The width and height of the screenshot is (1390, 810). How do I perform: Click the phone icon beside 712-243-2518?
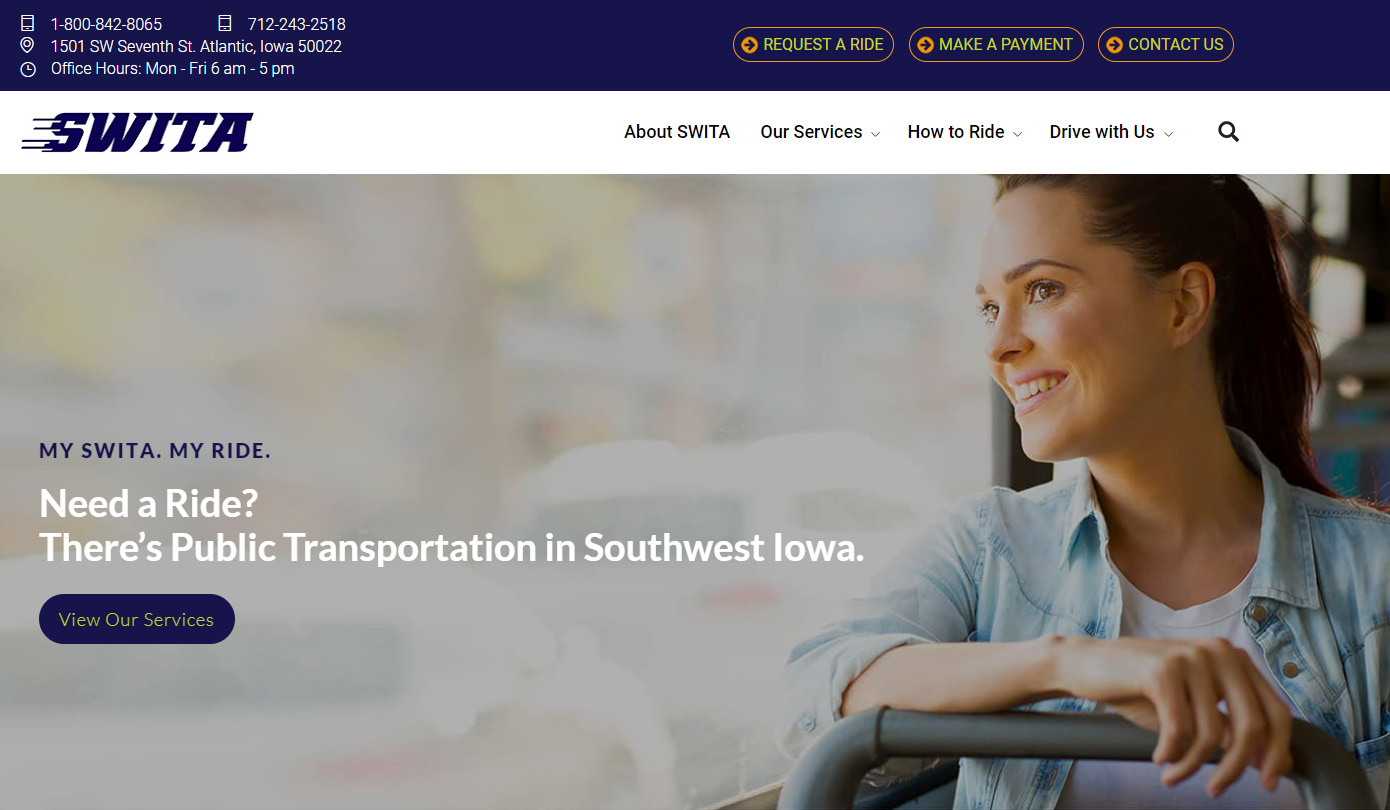(225, 23)
